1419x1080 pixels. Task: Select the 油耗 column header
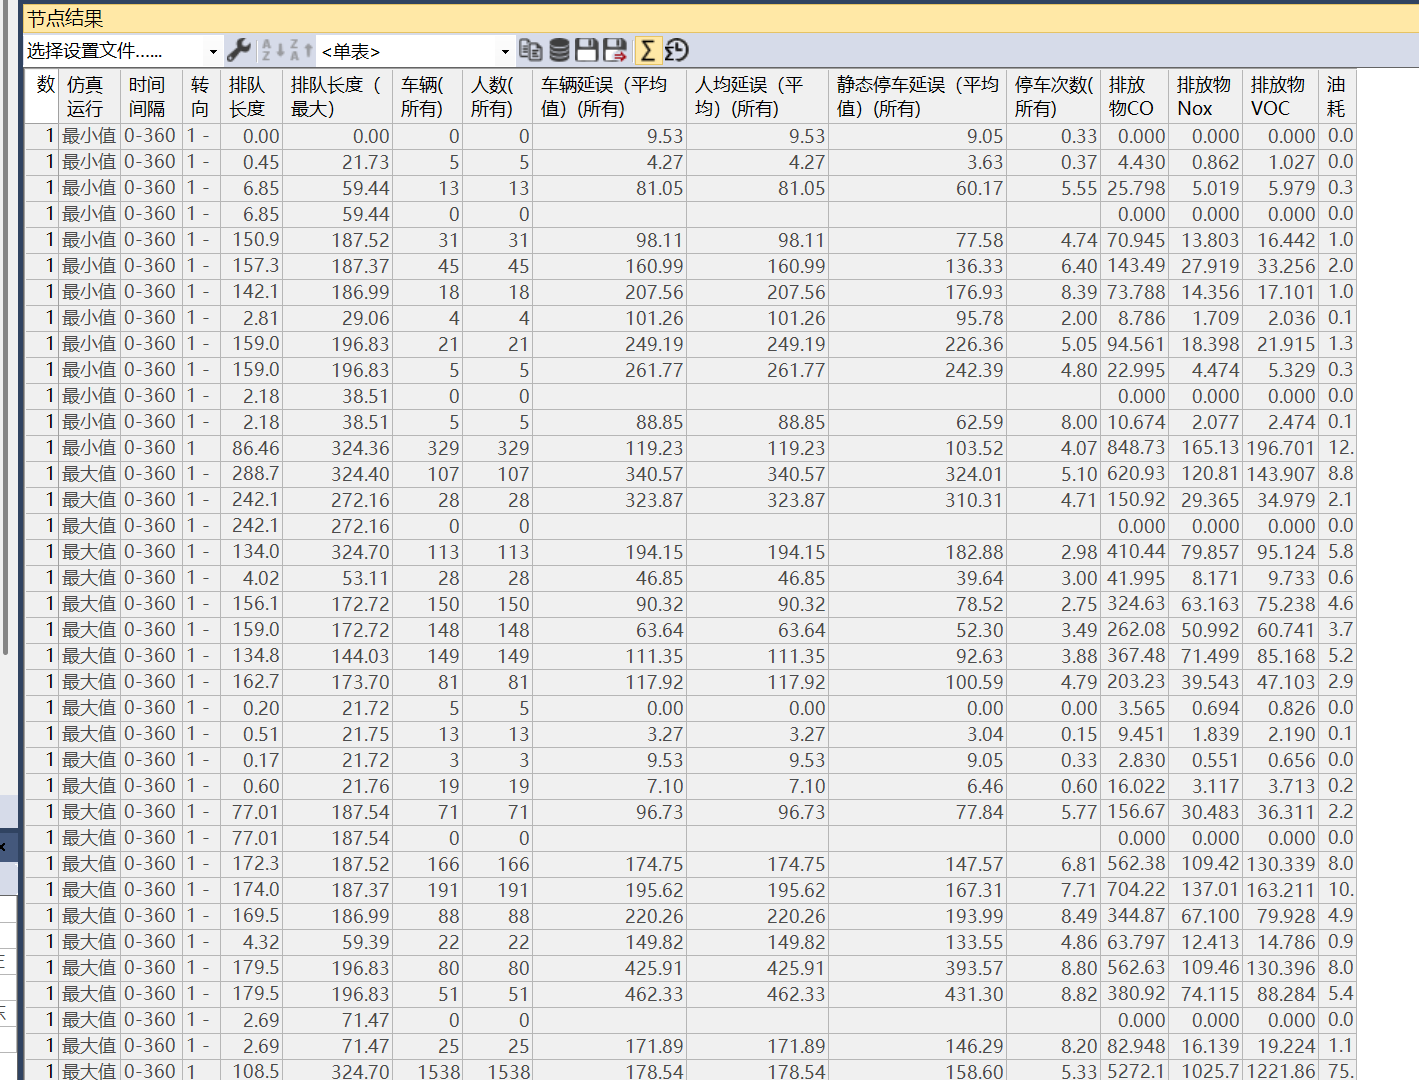pyautogui.click(x=1338, y=97)
